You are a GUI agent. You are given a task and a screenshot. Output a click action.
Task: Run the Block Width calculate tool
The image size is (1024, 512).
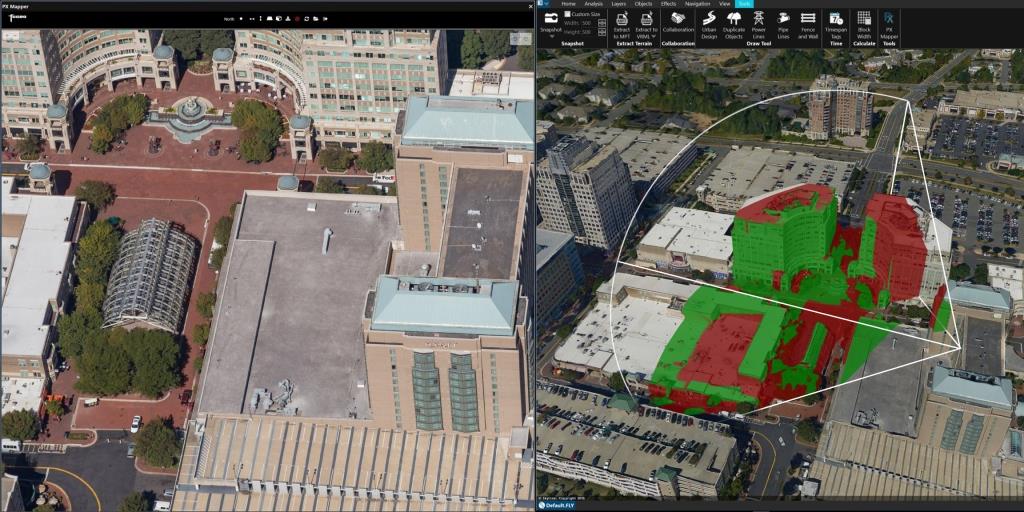tap(864, 25)
